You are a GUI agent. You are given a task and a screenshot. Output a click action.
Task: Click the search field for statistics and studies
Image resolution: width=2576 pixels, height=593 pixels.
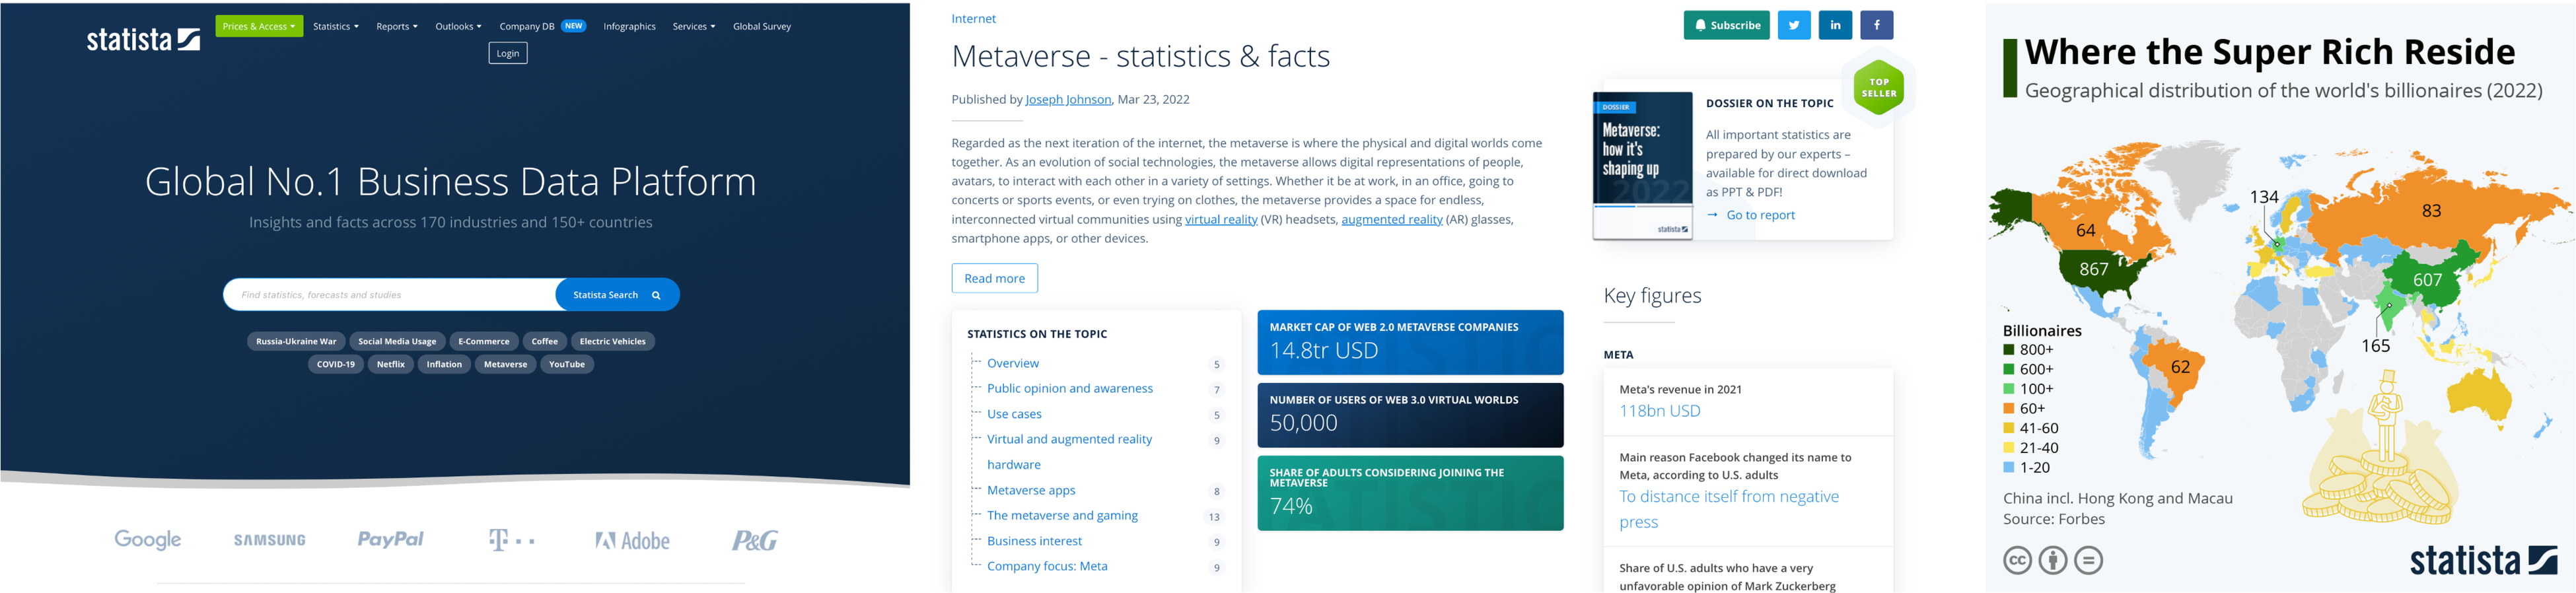(x=390, y=295)
